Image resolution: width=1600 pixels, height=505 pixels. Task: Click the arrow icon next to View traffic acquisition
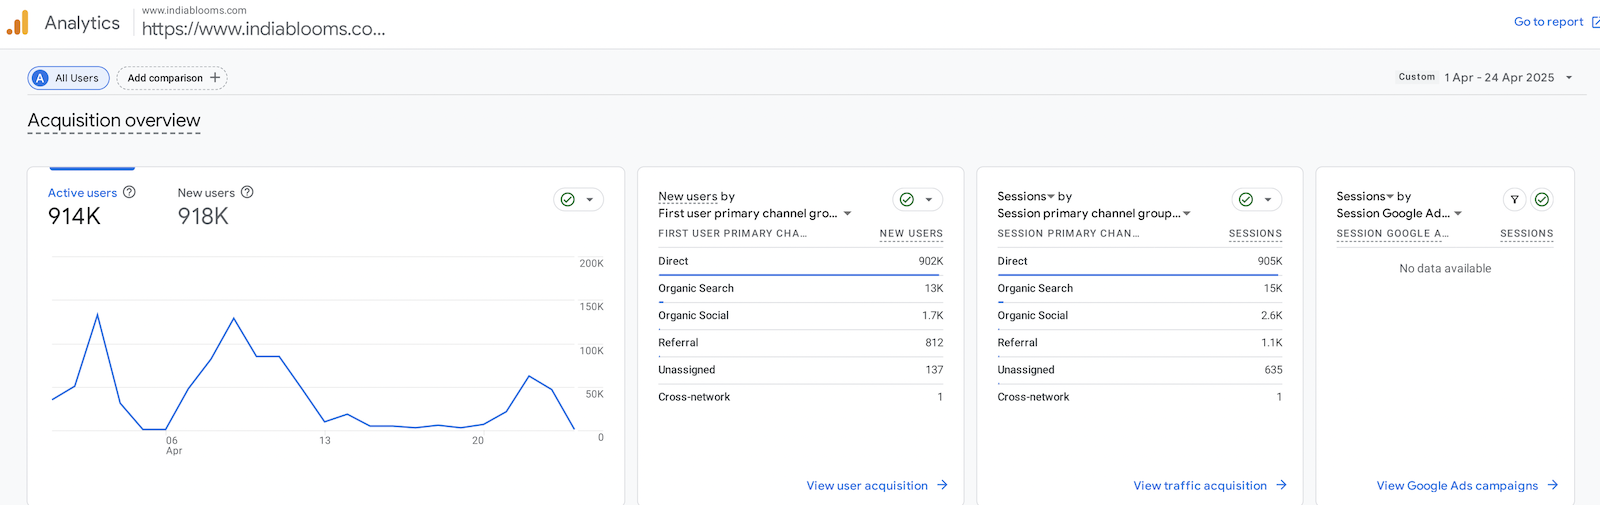click(x=1282, y=485)
